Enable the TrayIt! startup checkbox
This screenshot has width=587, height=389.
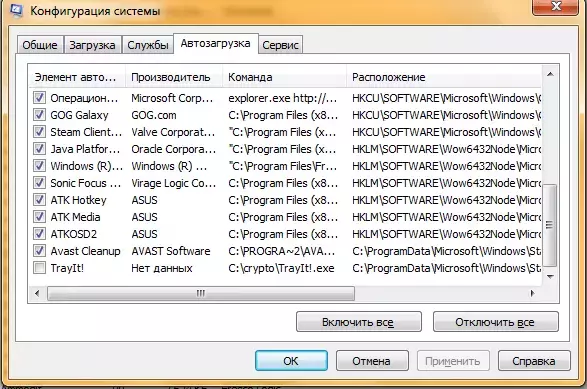[39, 268]
